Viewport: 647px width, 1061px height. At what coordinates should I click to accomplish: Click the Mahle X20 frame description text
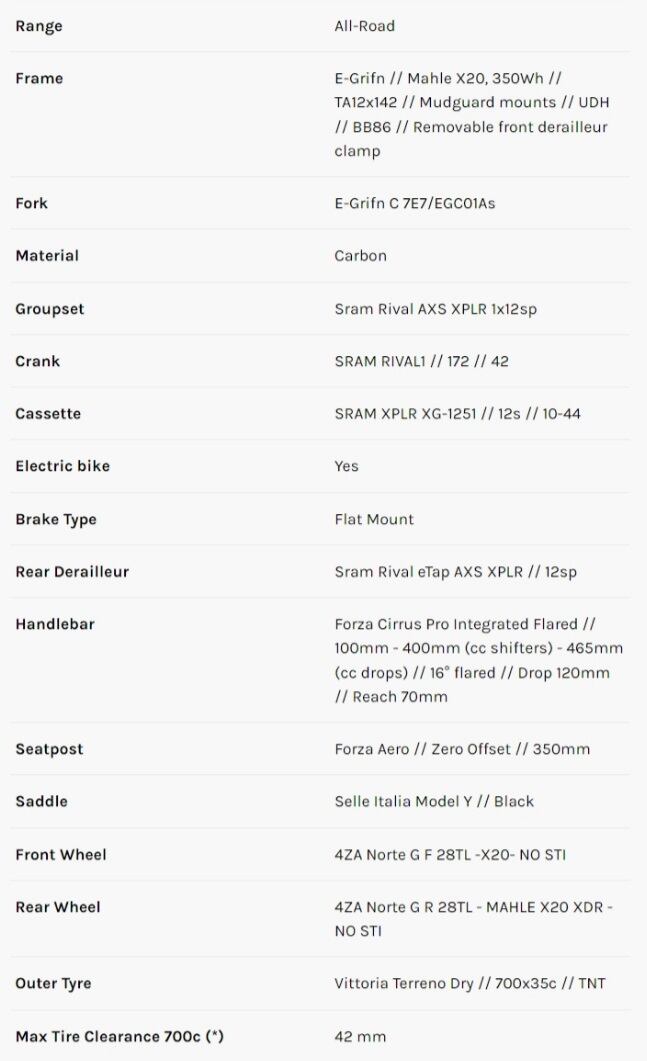pyautogui.click(x=471, y=114)
